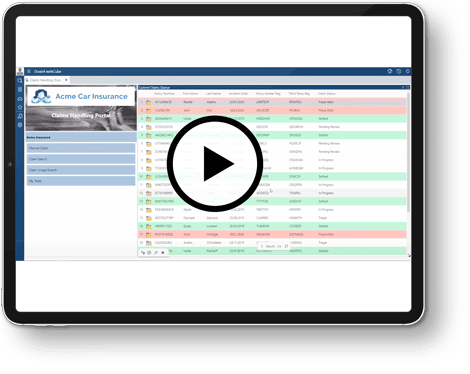This screenshot has width=470, height=374.
Task: Click the user avatar icon
Action: [x=20, y=71]
